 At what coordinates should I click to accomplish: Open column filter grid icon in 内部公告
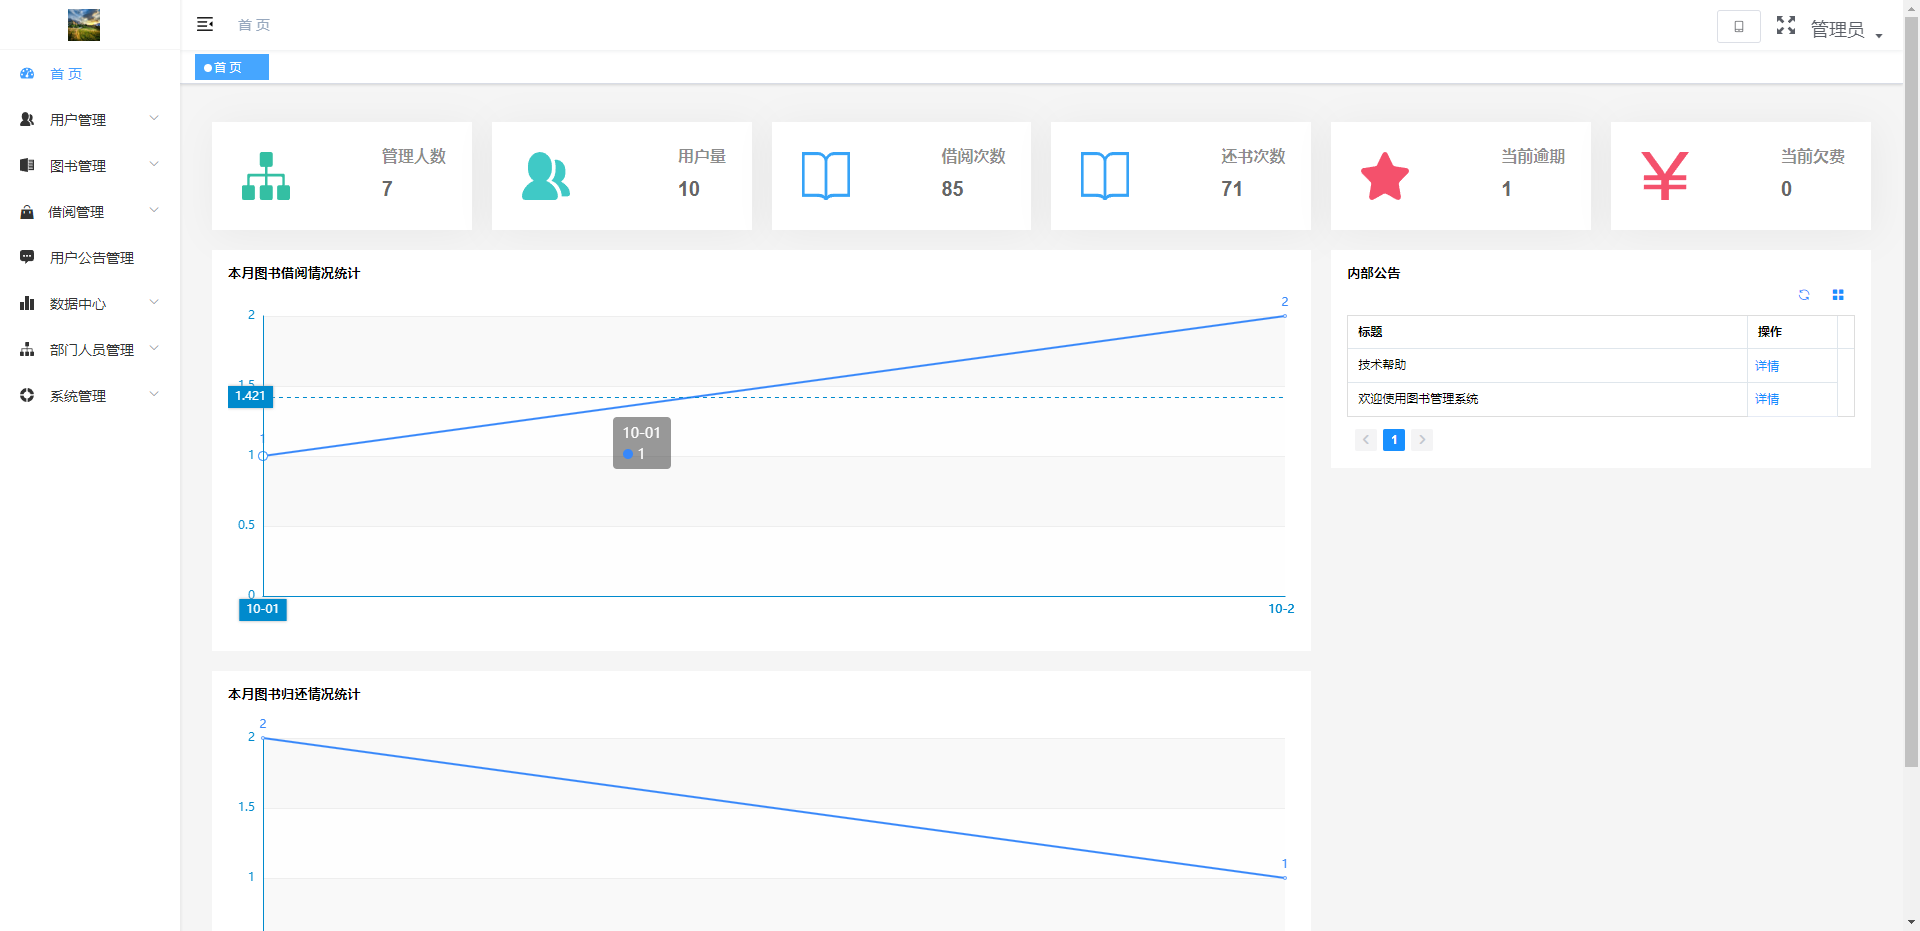point(1837,295)
